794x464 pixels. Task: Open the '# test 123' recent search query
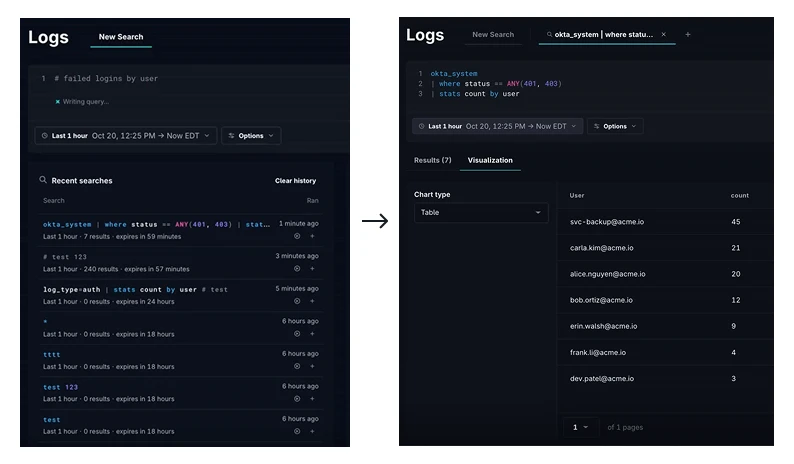(x=65, y=257)
